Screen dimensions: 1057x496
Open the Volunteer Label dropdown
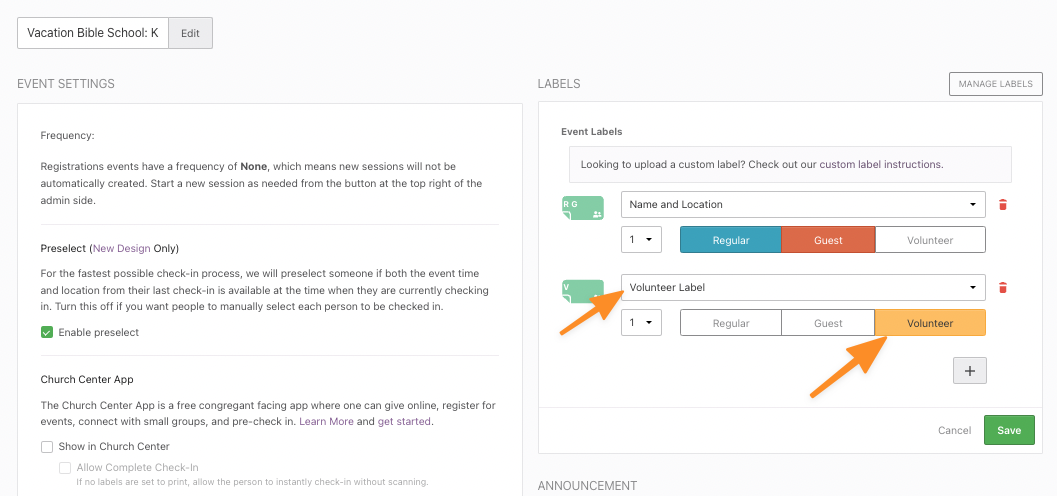pos(803,287)
